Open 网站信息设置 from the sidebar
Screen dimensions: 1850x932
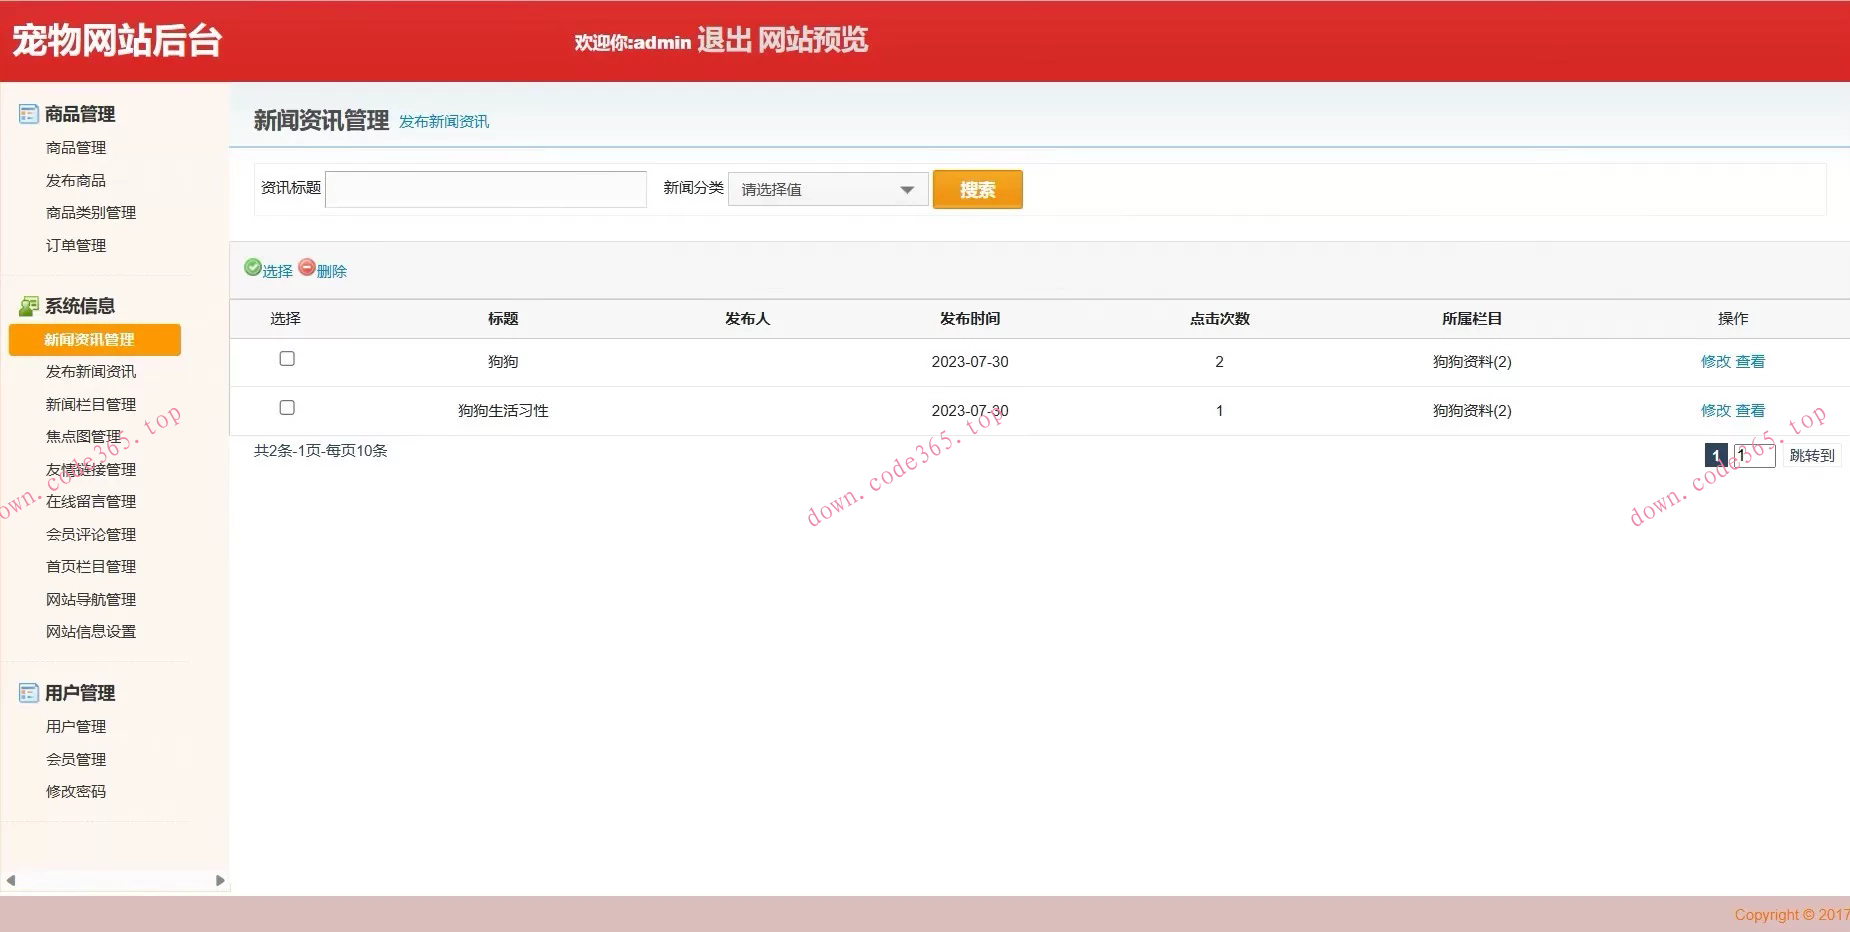click(x=90, y=631)
